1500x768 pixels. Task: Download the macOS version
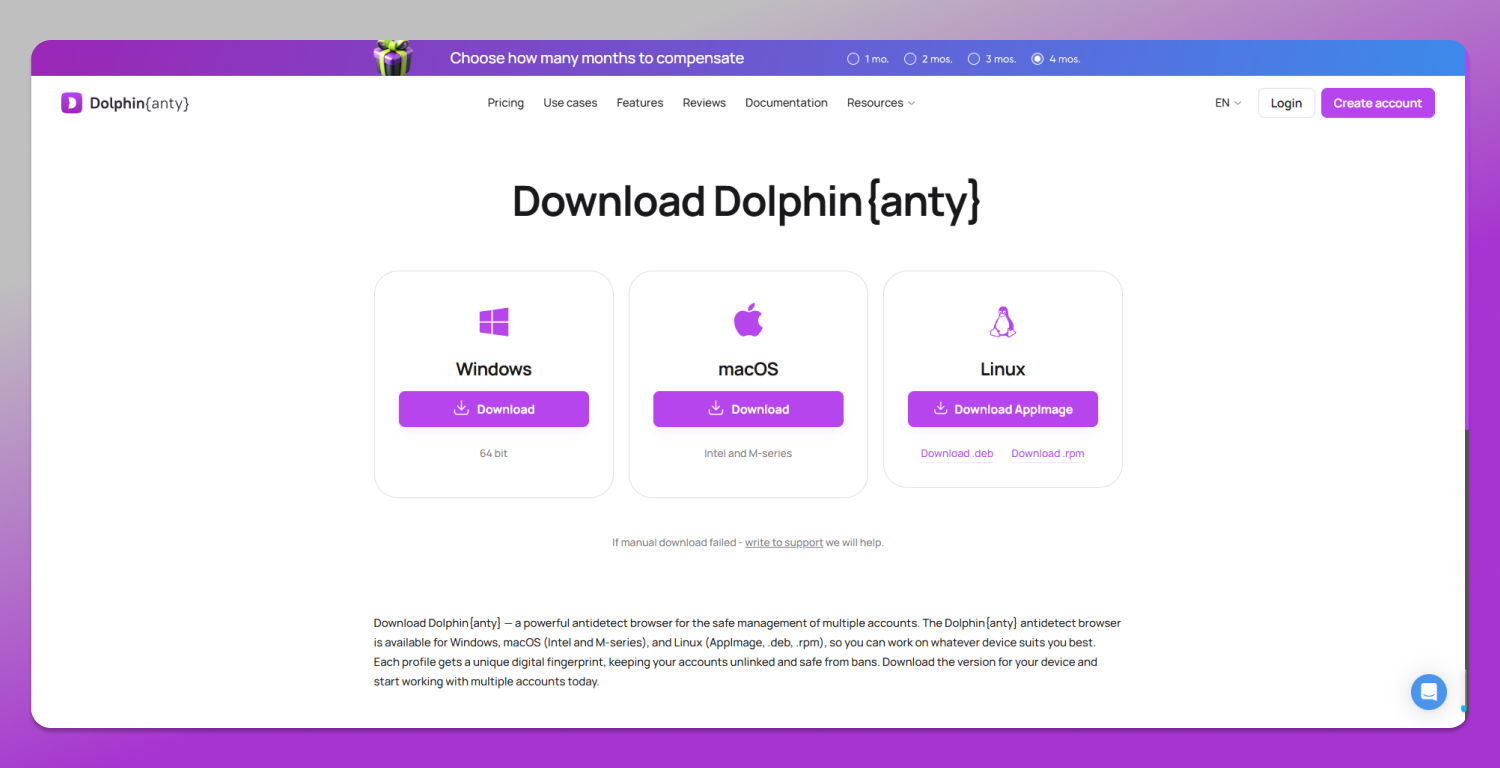point(748,409)
